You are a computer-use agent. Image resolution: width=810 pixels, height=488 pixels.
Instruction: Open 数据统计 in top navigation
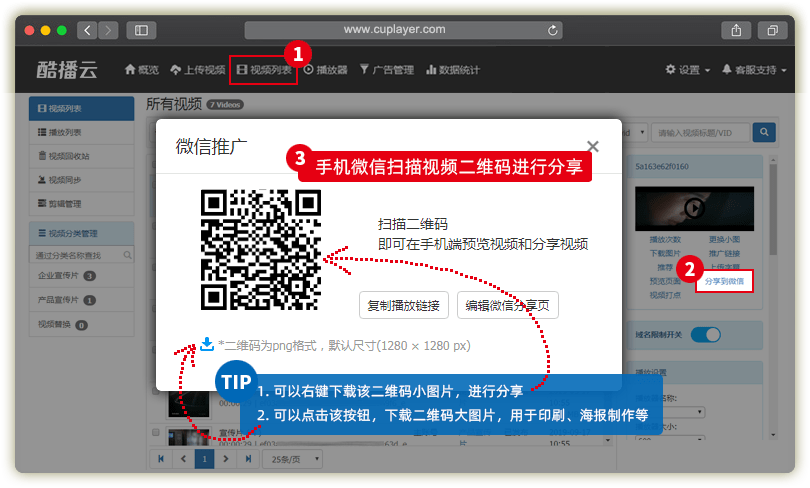click(453, 70)
